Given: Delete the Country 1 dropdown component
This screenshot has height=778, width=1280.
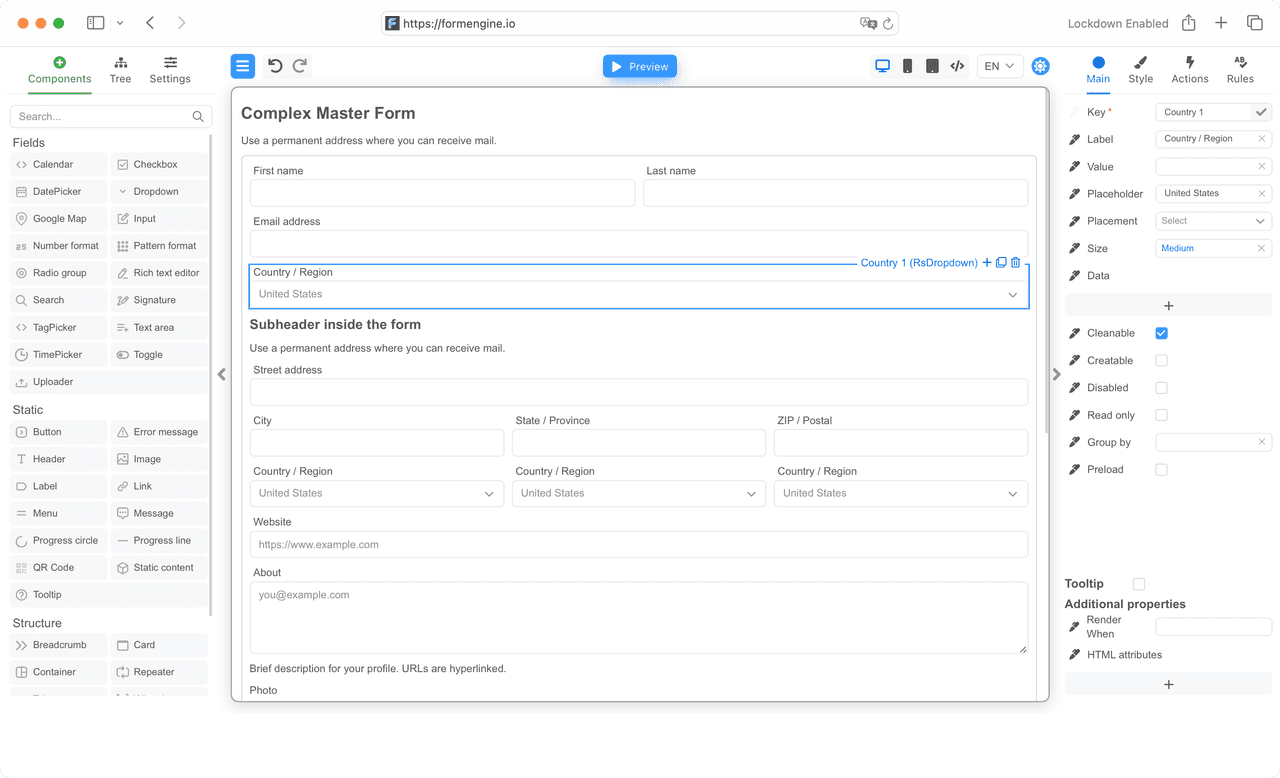Looking at the screenshot, I should [x=1016, y=263].
